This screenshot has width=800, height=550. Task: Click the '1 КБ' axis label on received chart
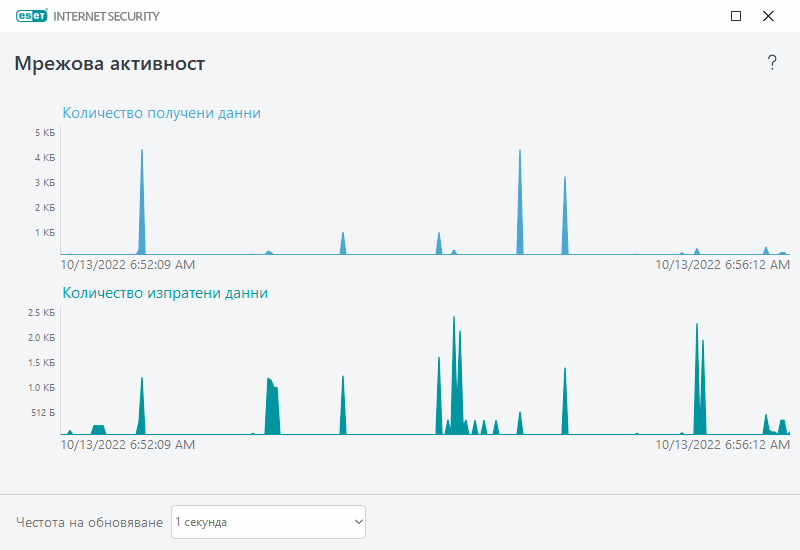click(x=45, y=233)
